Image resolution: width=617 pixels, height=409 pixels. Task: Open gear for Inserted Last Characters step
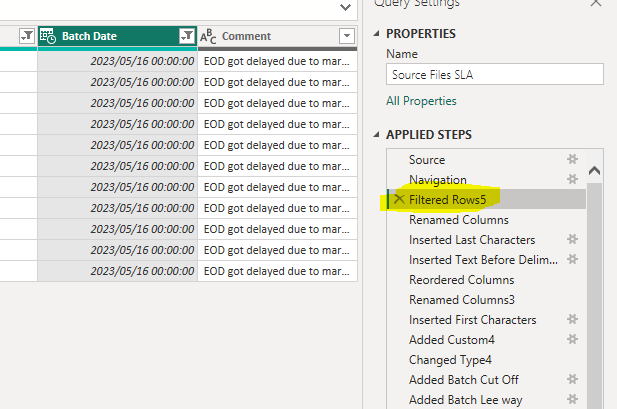(x=572, y=239)
